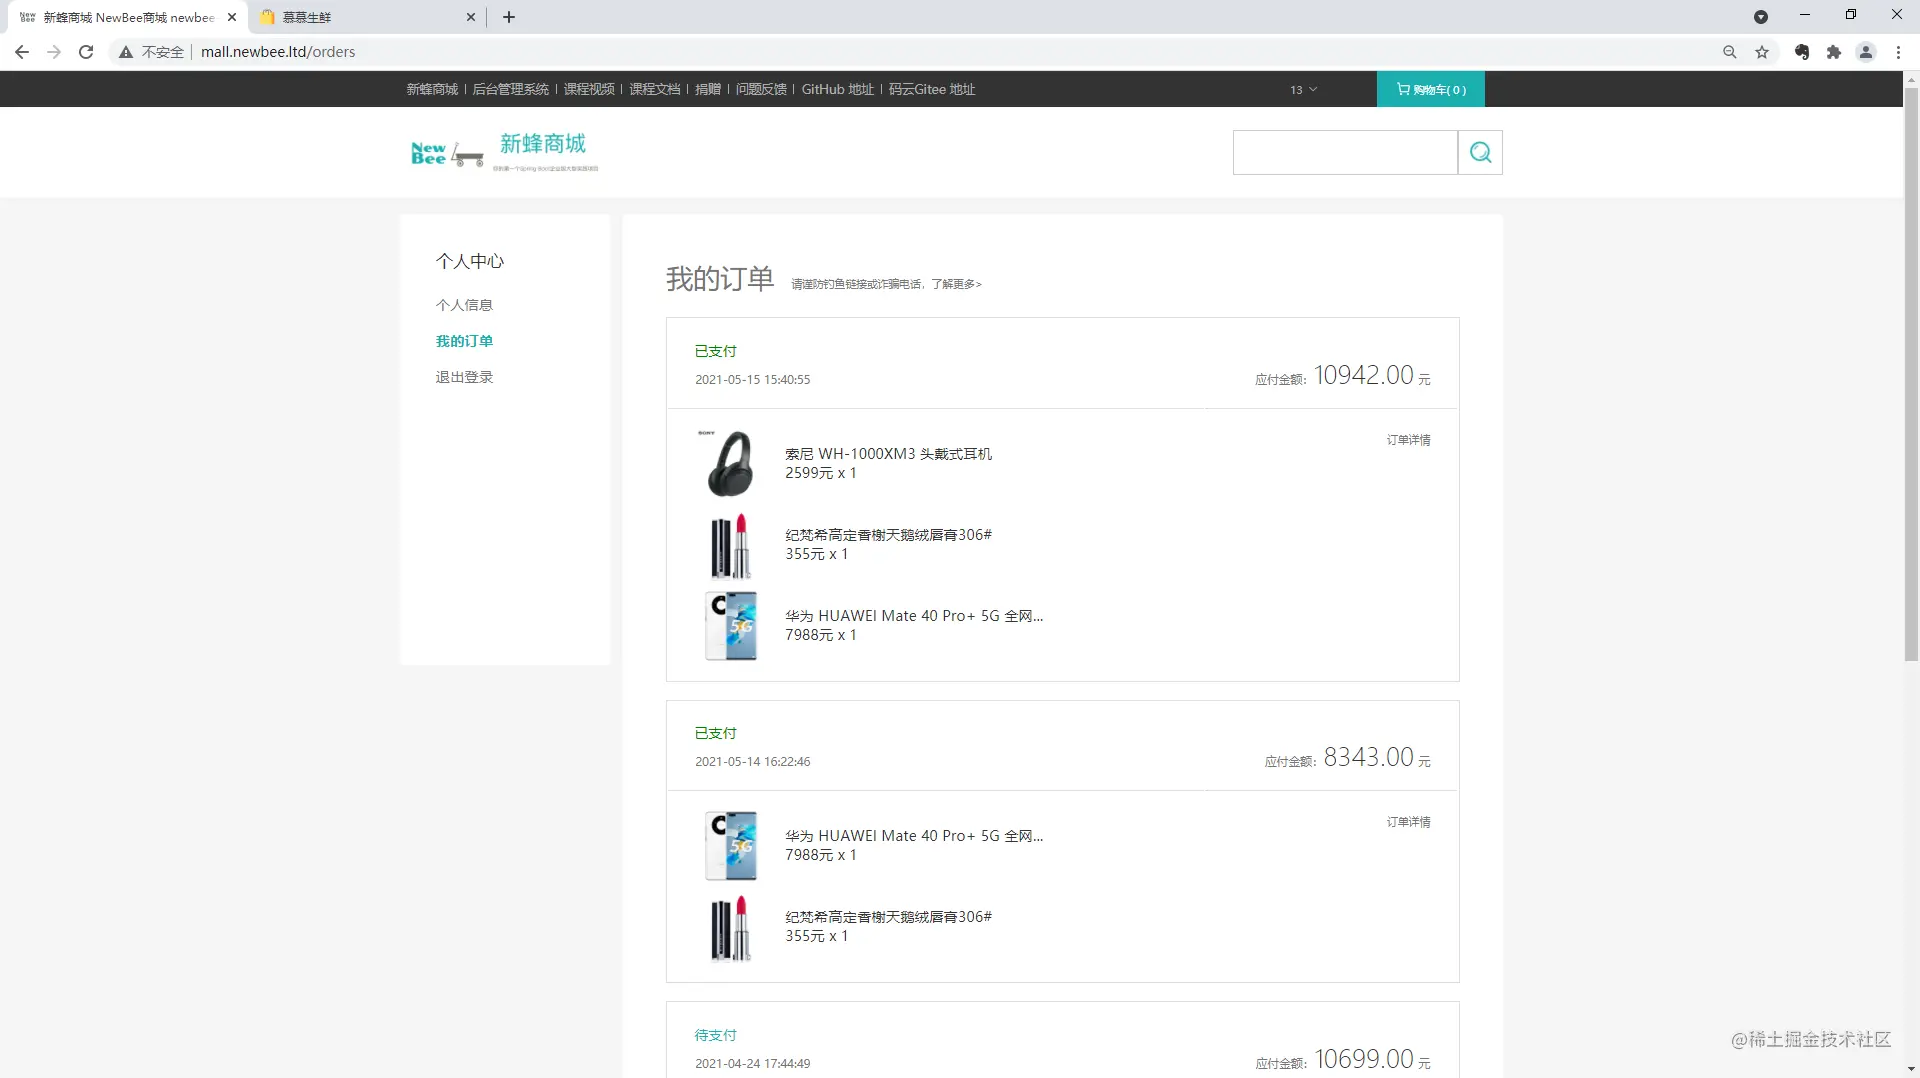Click Huawei phone thumbnail in 10942.00 order
Viewport: 1920px width, 1078px height.
click(730, 626)
